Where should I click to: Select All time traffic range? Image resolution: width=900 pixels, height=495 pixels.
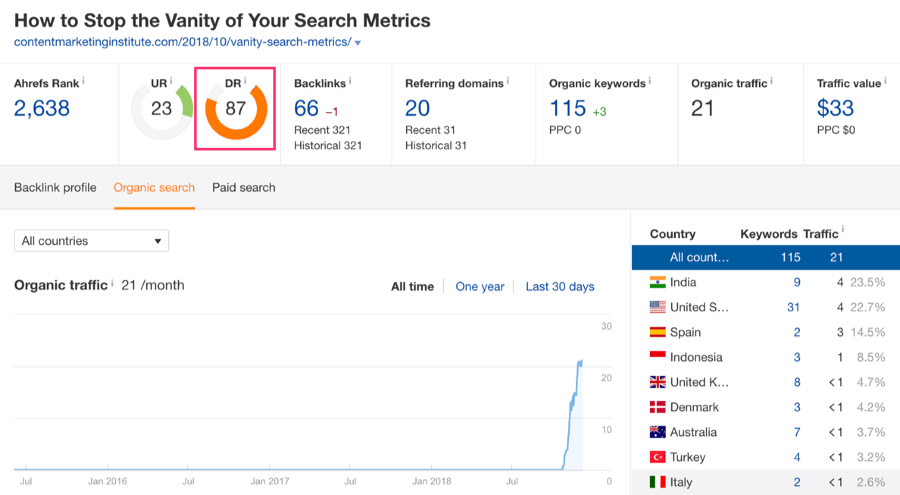(x=412, y=287)
